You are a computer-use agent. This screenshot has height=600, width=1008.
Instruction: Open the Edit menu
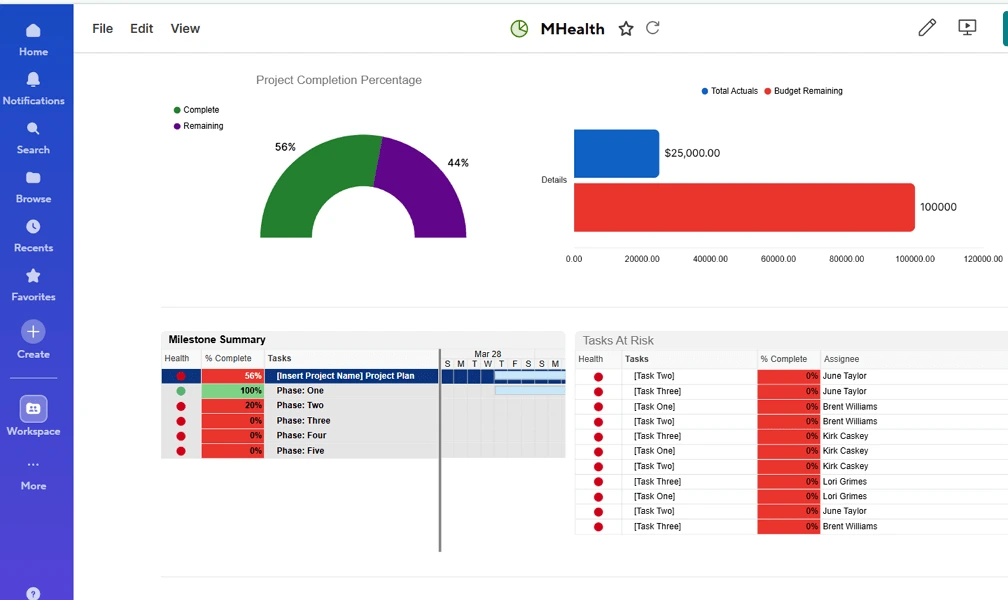tap(141, 28)
